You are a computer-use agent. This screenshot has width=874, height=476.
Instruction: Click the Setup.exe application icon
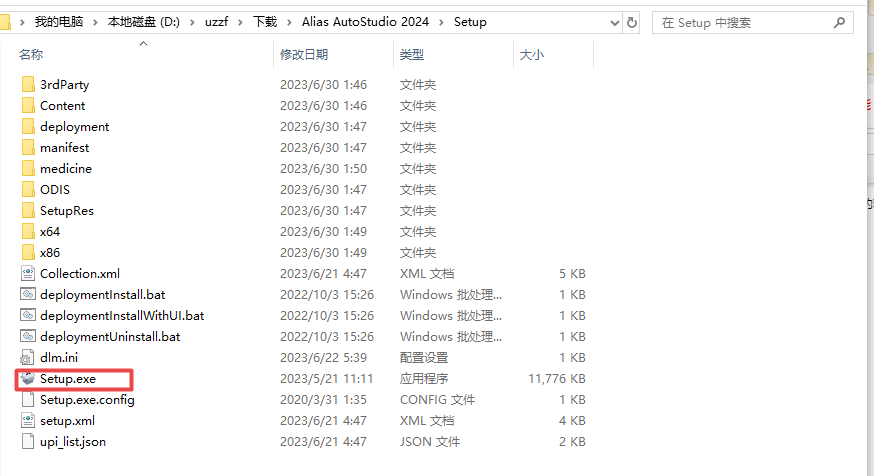click(x=27, y=379)
